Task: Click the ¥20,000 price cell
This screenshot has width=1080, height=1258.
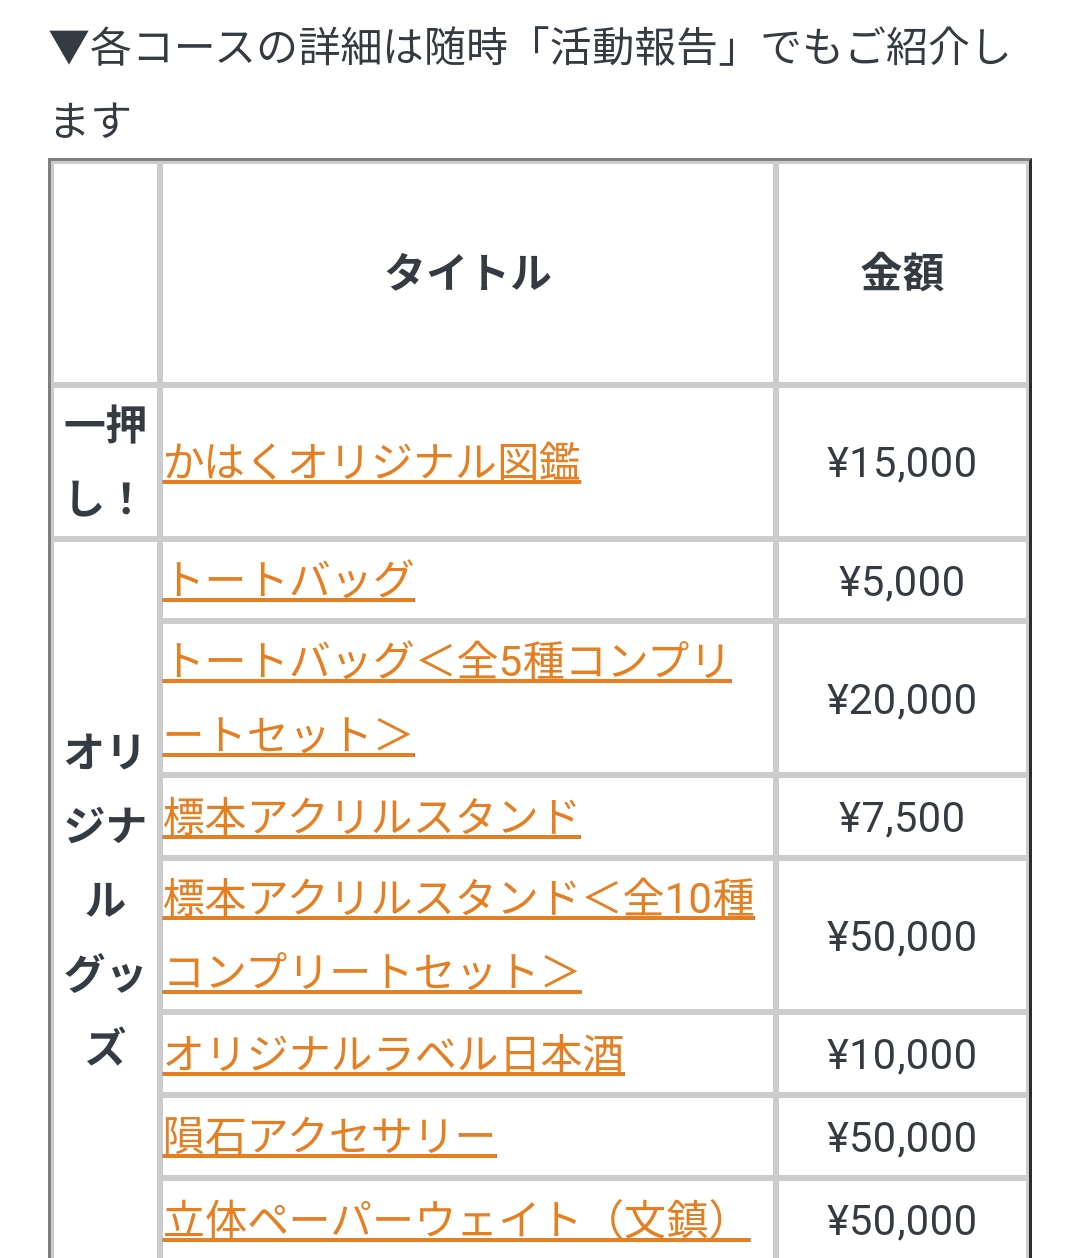Action: pyautogui.click(x=902, y=698)
